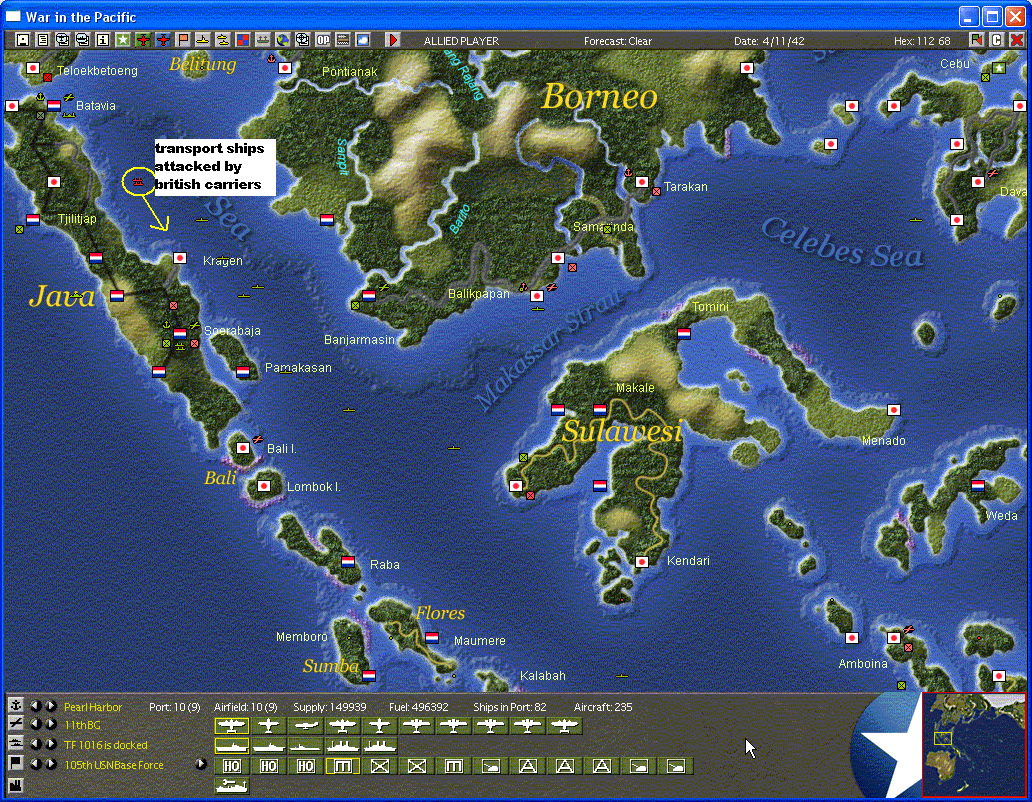
Task: Click the Japanese flag at Tarakan
Action: pos(642,182)
